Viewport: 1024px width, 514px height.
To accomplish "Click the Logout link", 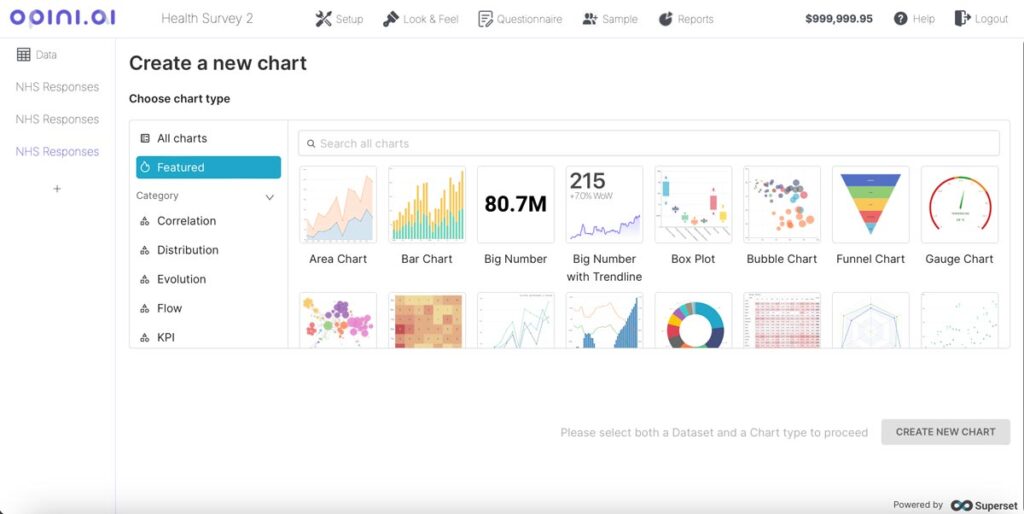I will (x=982, y=18).
